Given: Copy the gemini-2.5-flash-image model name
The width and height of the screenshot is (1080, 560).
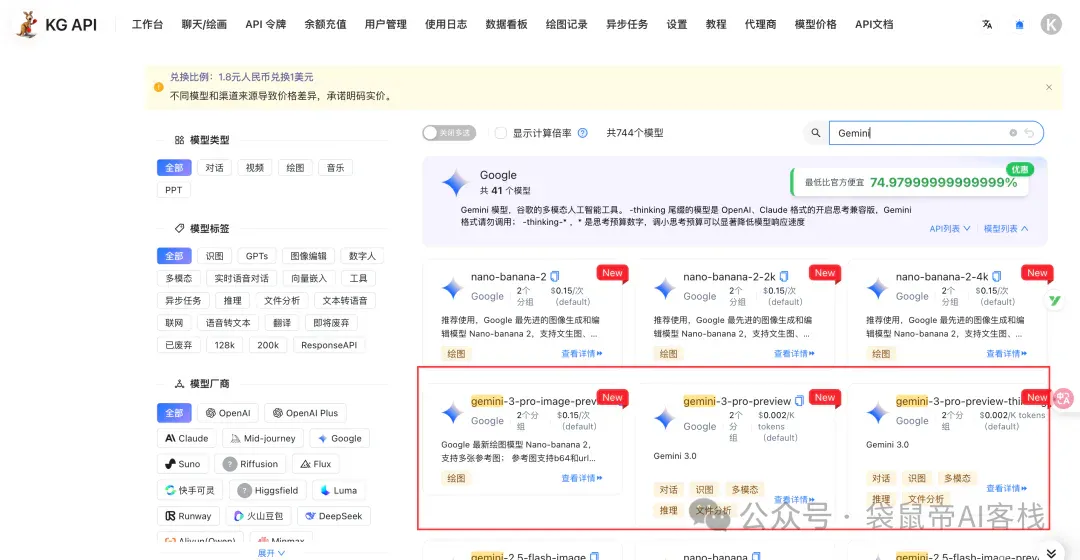Looking at the screenshot, I should [594, 556].
